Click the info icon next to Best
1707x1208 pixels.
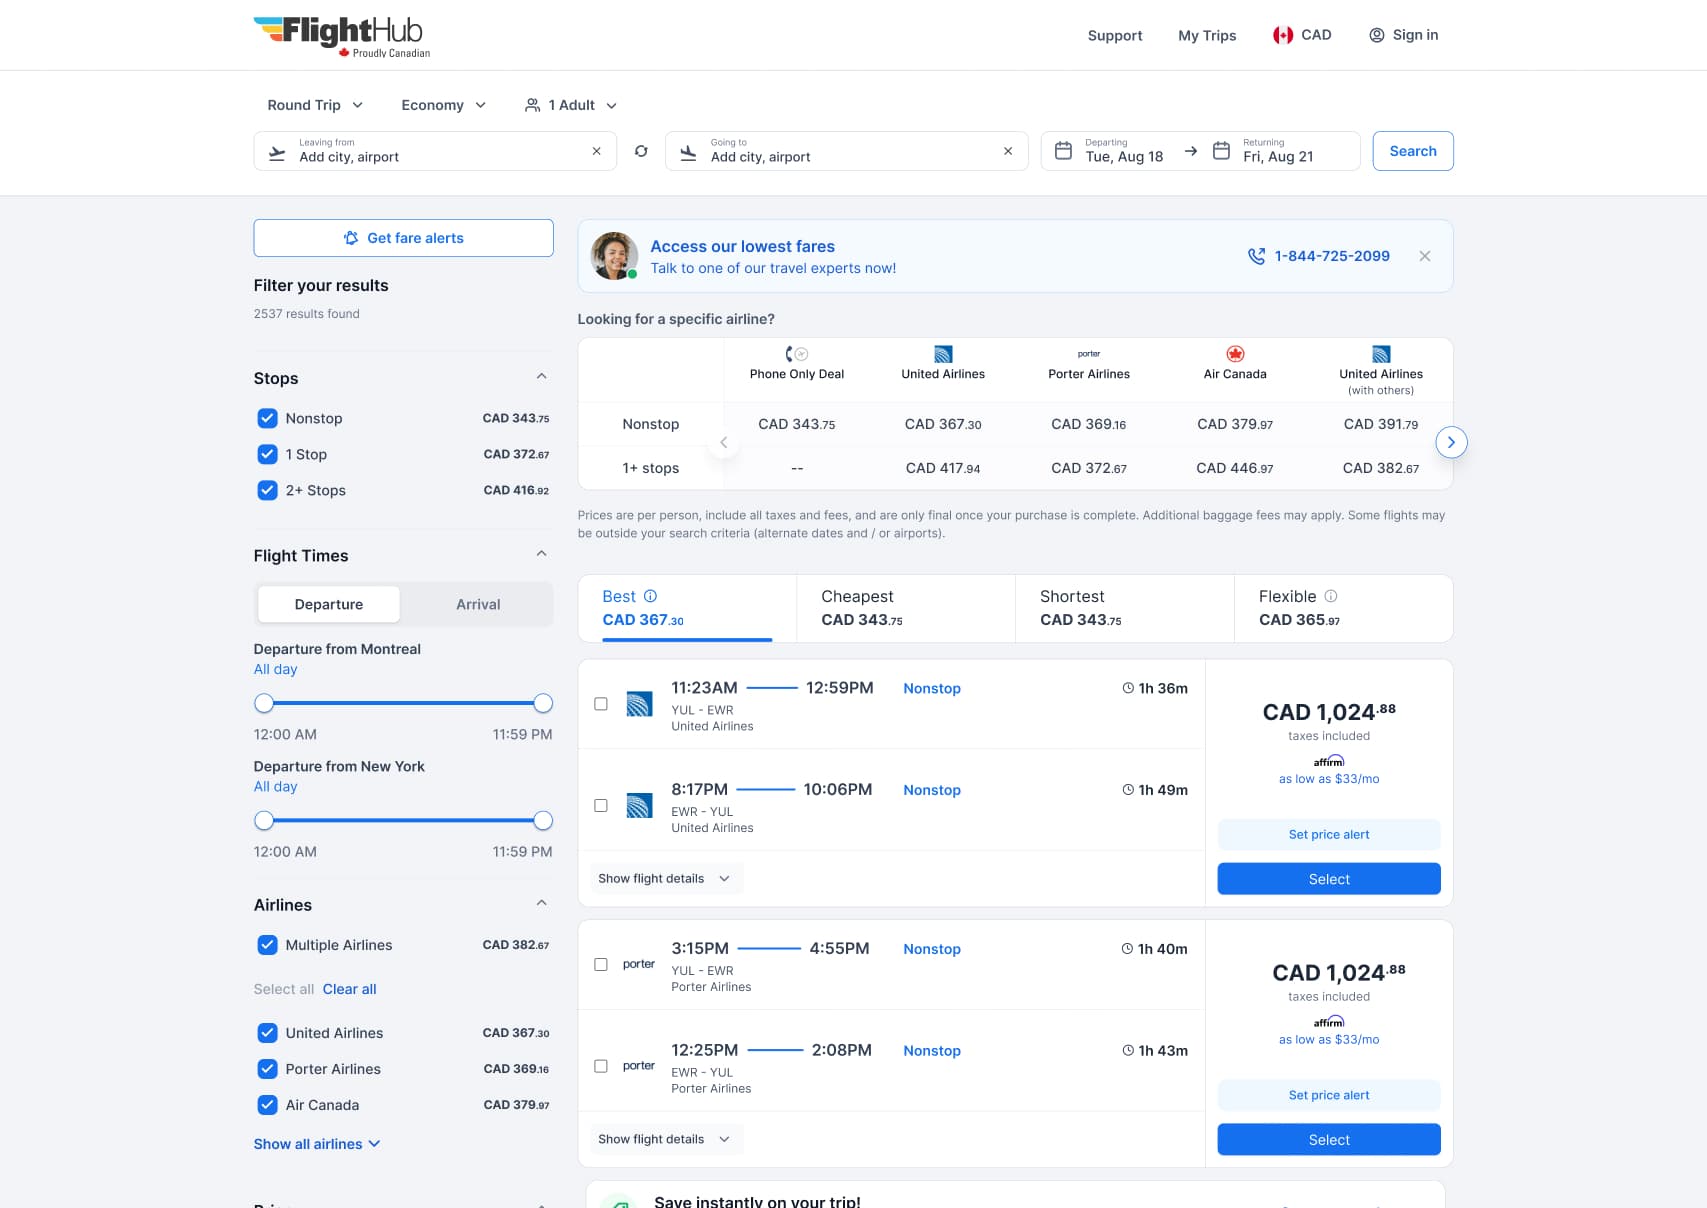coord(651,596)
